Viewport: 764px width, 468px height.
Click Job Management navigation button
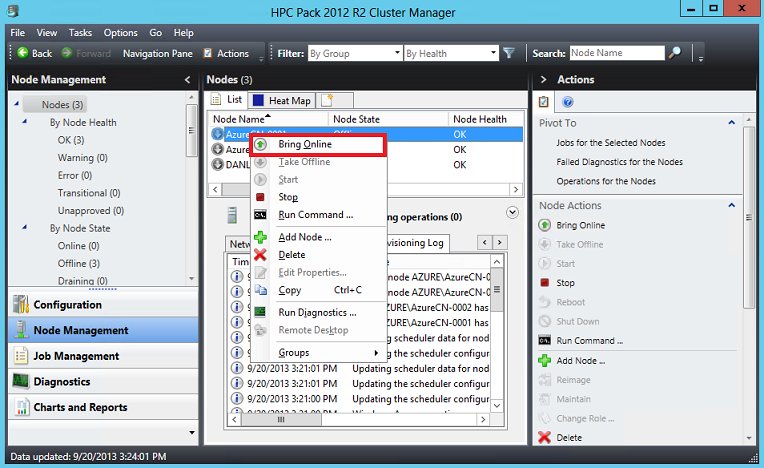[x=103, y=356]
